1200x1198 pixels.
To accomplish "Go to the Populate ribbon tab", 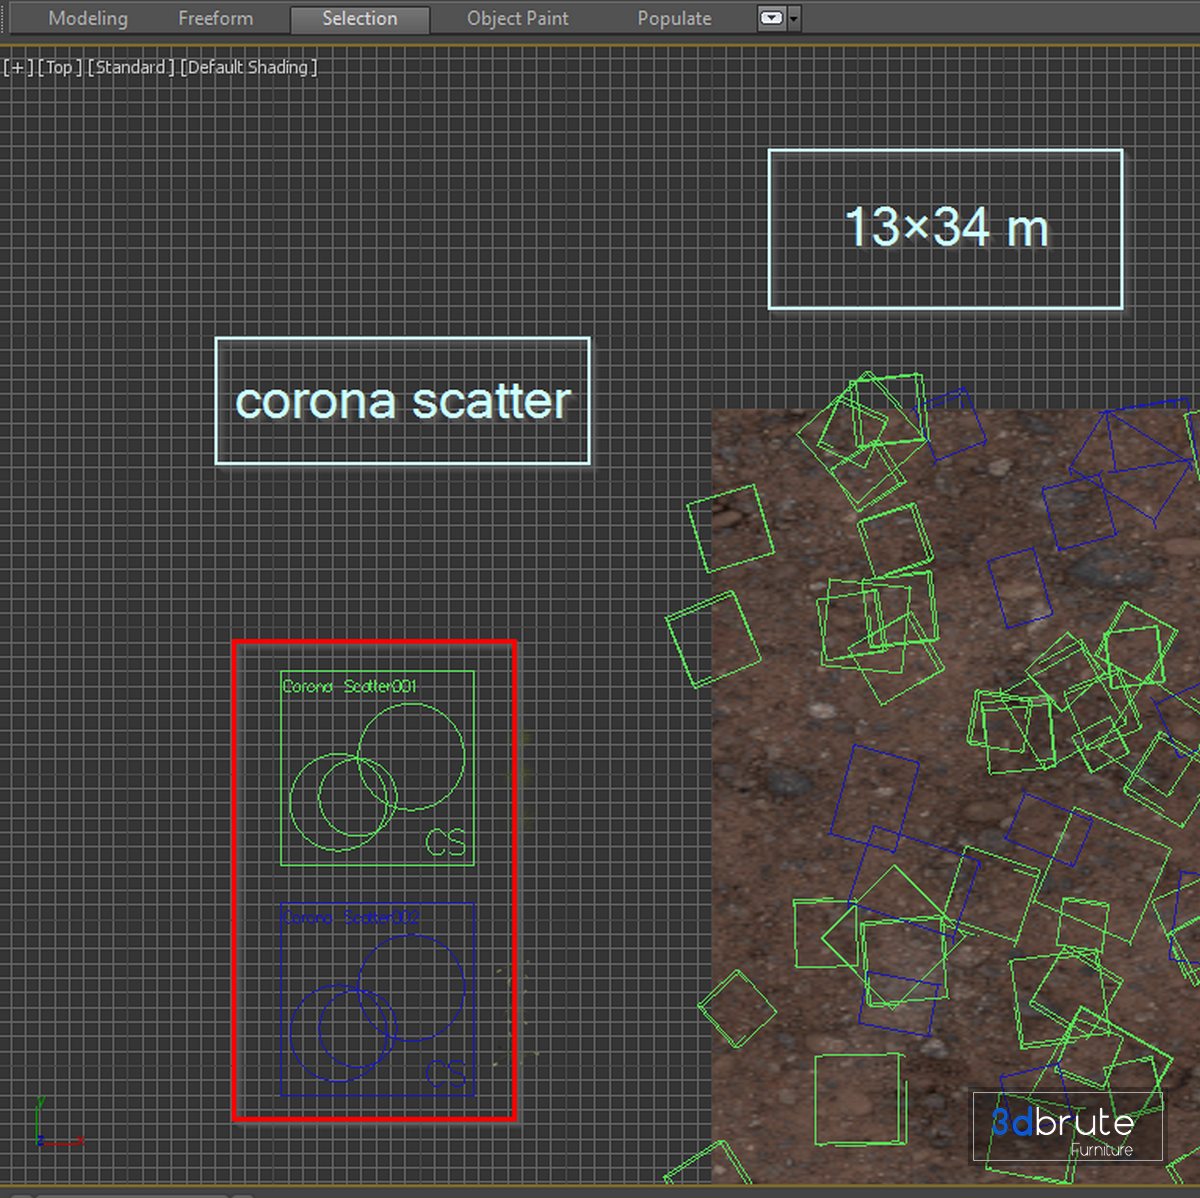I will [674, 19].
